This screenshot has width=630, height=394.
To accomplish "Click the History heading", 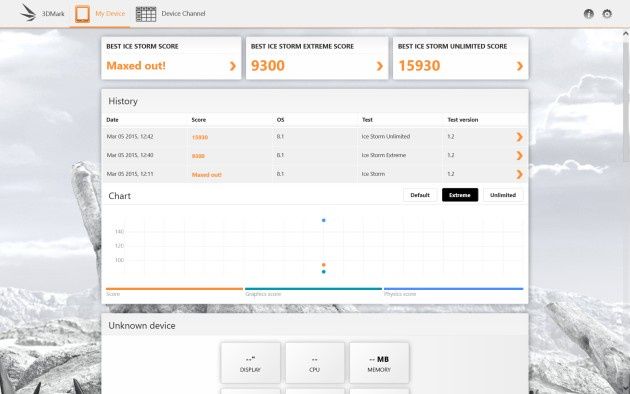I will (x=123, y=101).
